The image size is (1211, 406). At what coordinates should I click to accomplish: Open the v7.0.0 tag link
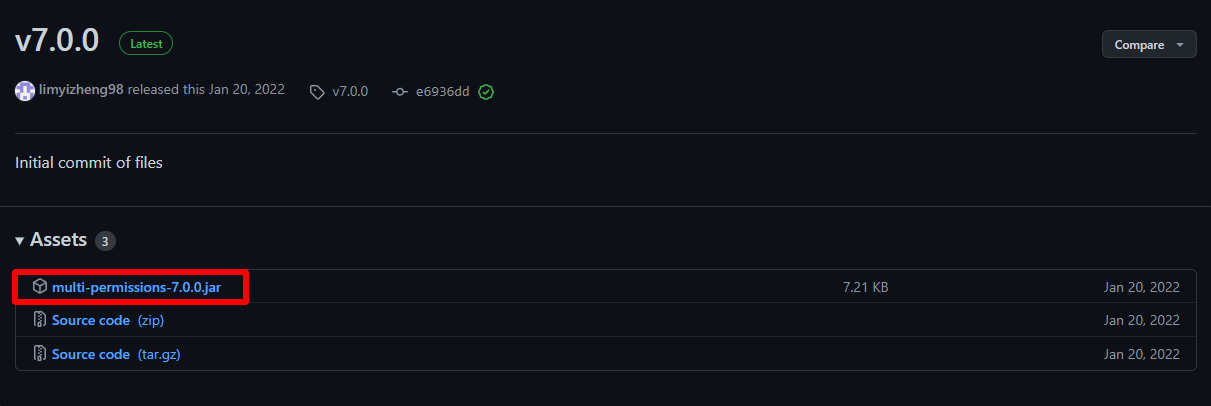[350, 91]
